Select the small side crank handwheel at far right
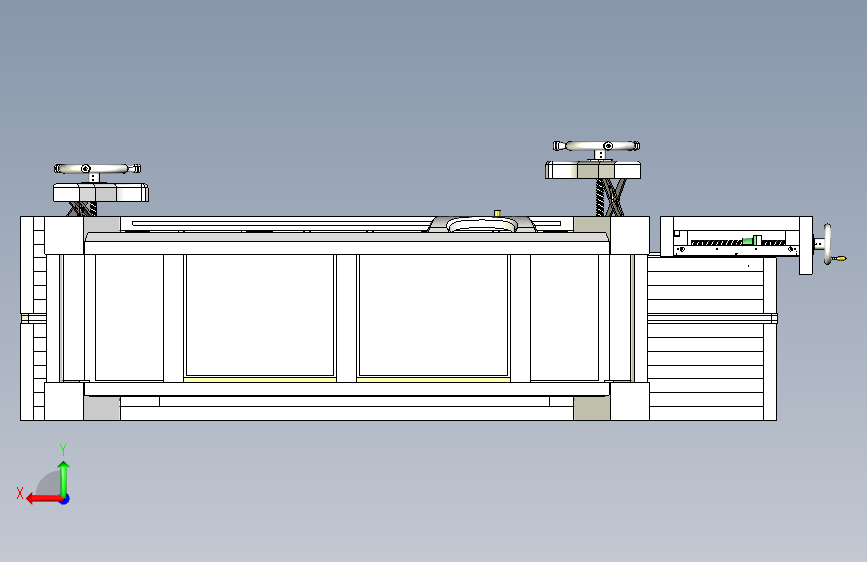This screenshot has height=562, width=867. pyautogui.click(x=827, y=244)
